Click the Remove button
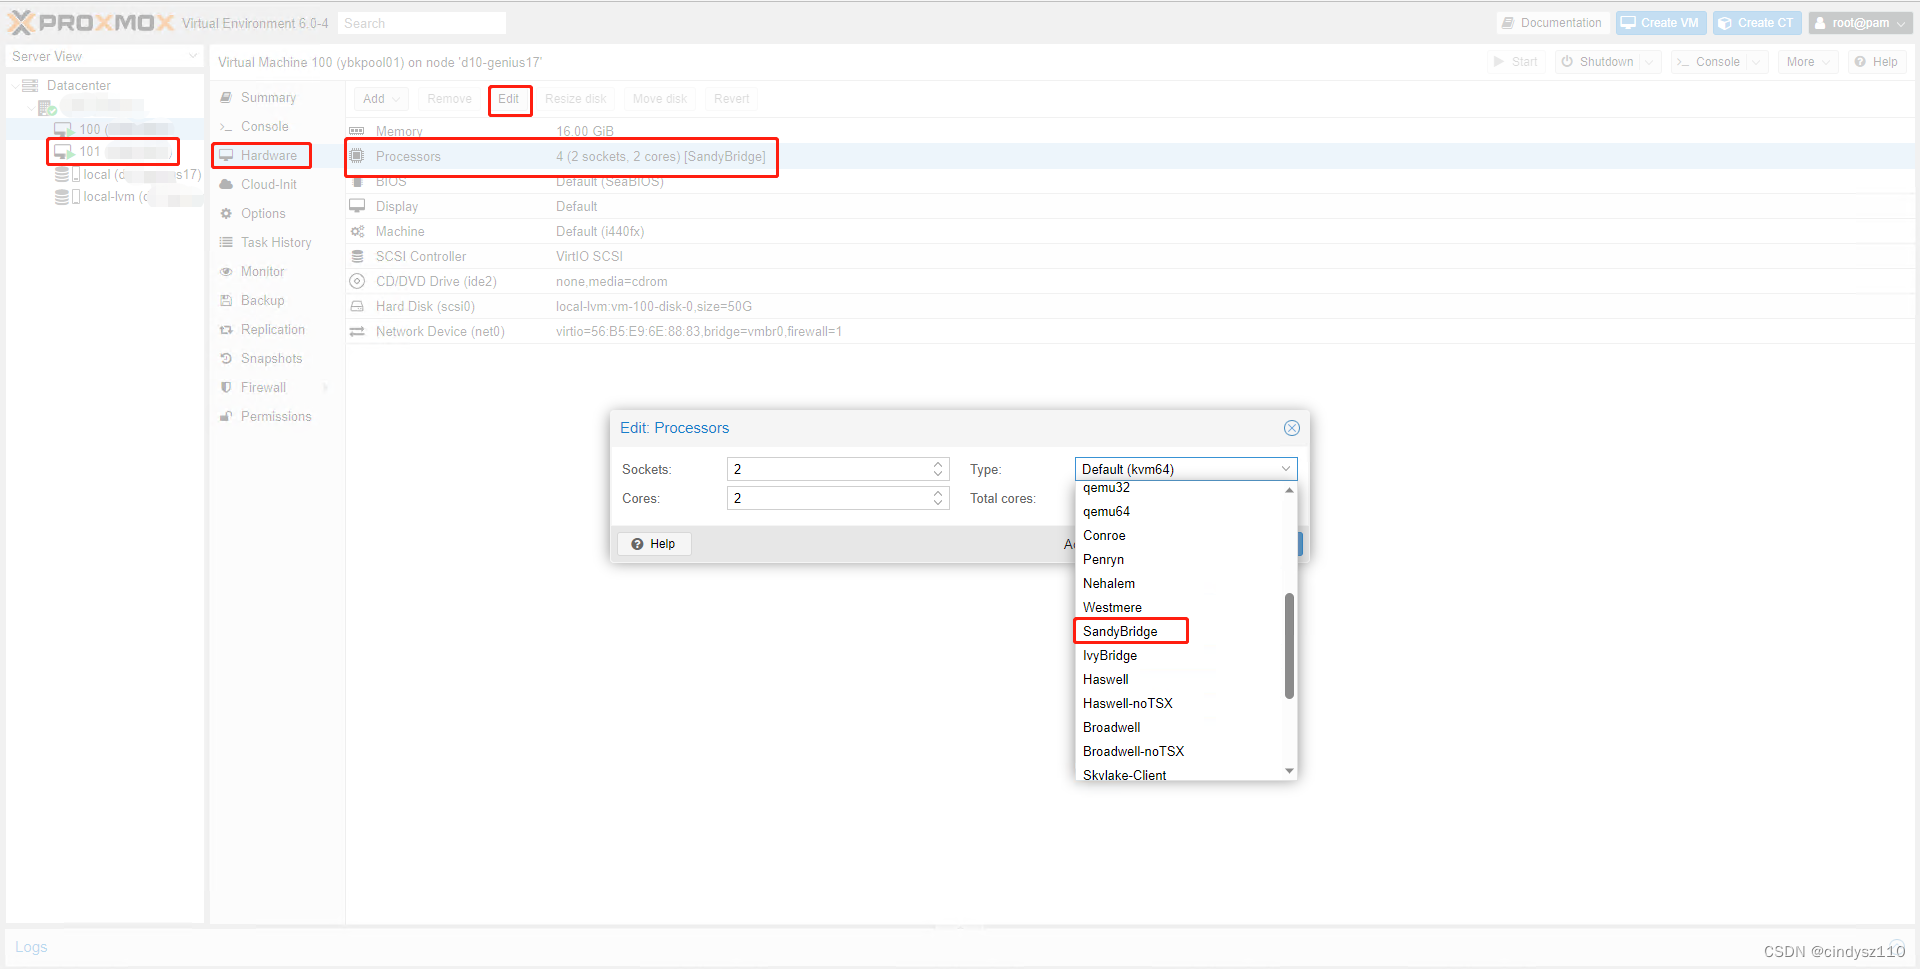Image resolution: width=1920 pixels, height=969 pixels. coord(449,98)
